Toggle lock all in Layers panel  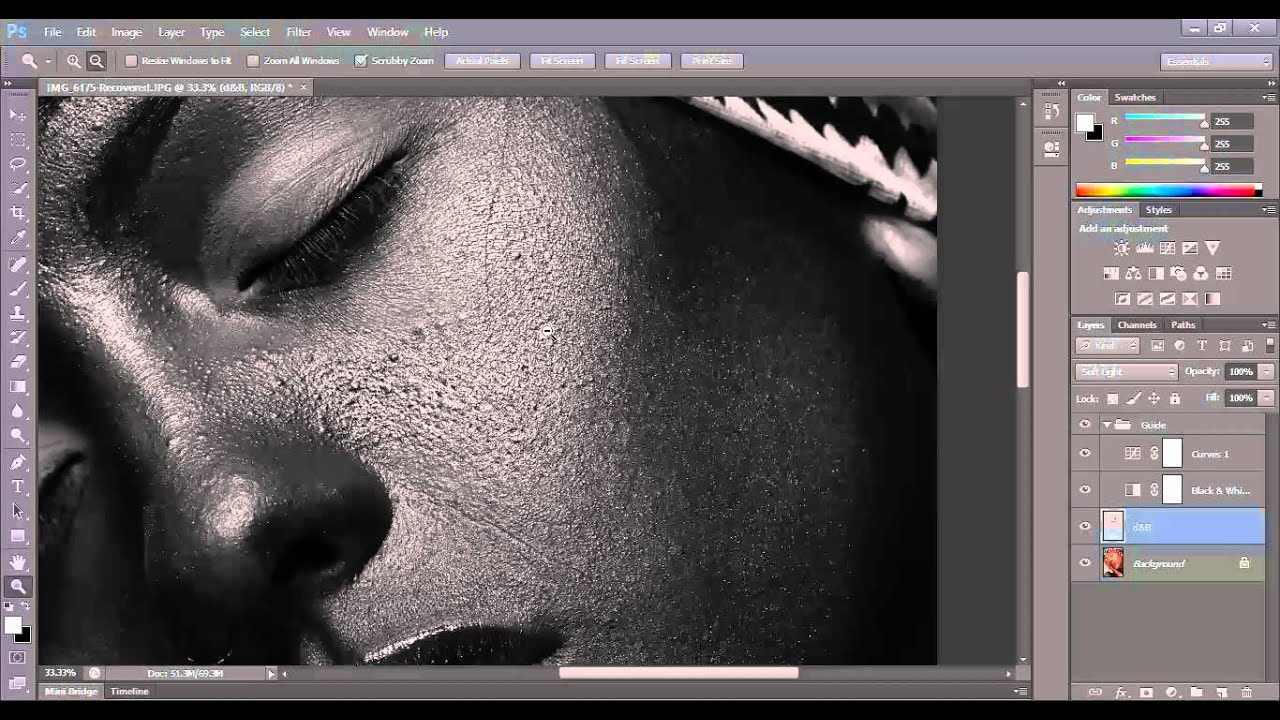pyautogui.click(x=1174, y=398)
